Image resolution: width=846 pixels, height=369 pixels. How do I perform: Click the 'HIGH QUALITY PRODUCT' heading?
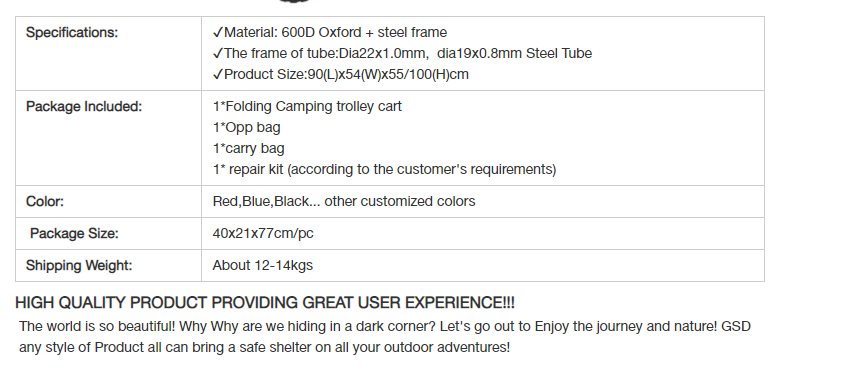(265, 303)
